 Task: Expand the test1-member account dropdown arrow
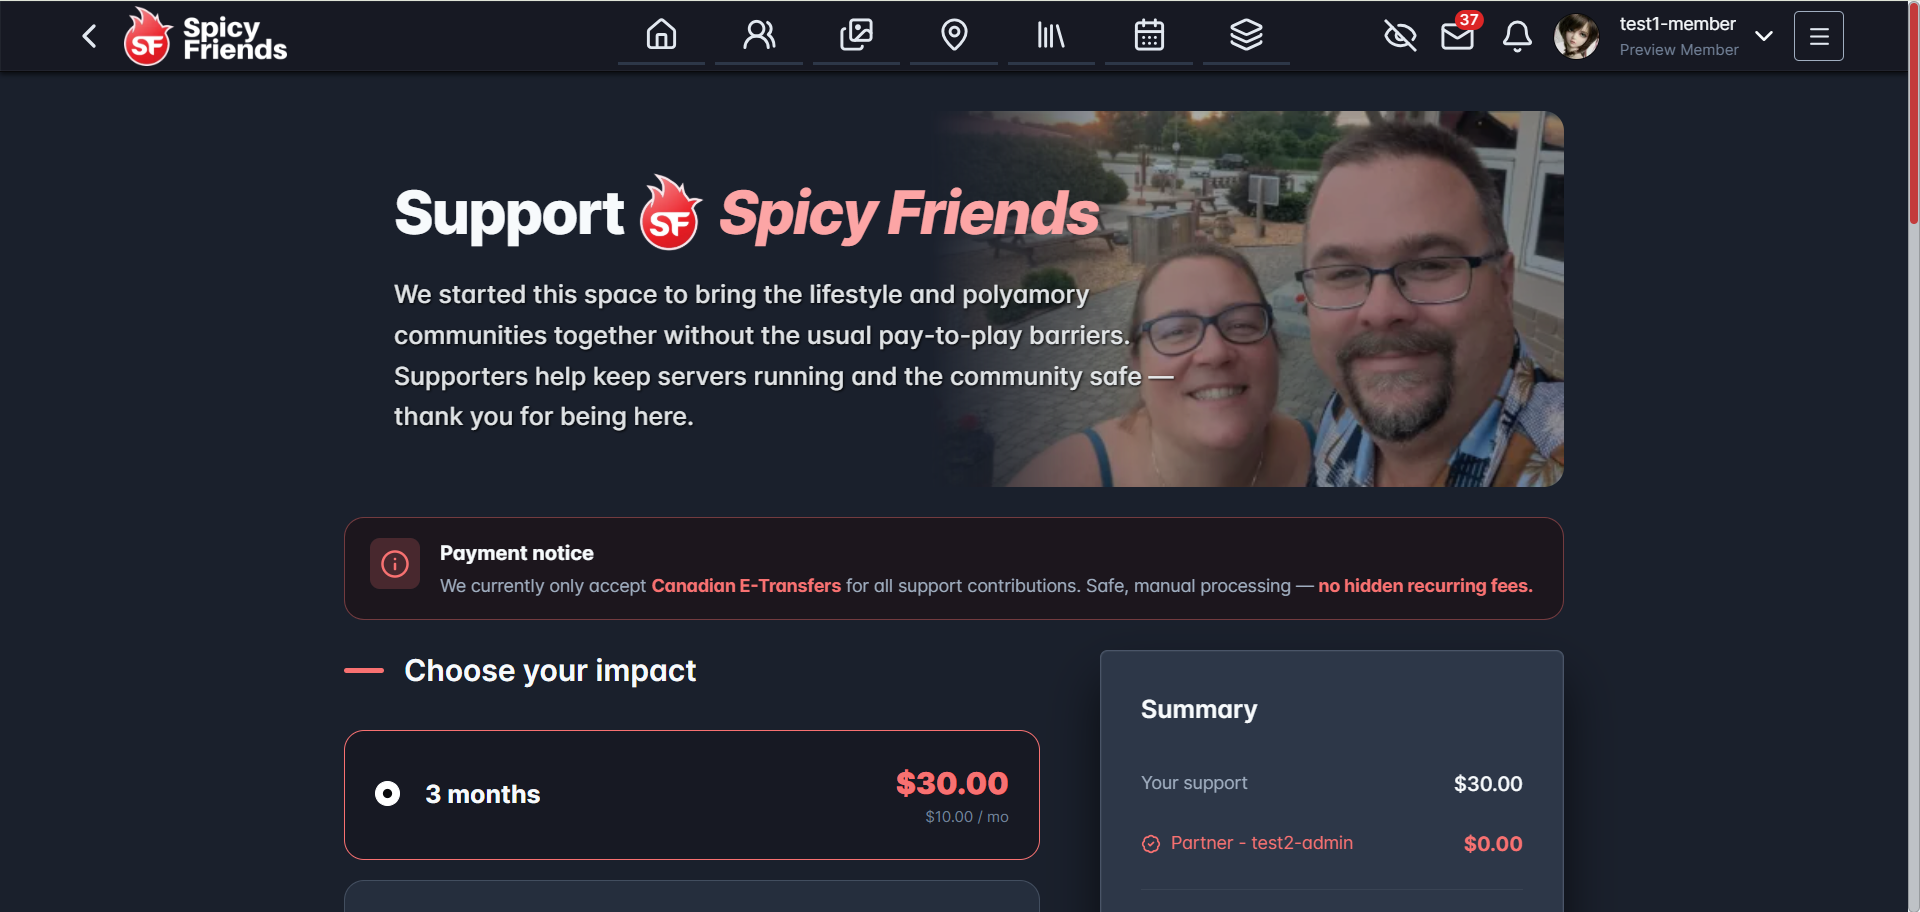tap(1764, 36)
